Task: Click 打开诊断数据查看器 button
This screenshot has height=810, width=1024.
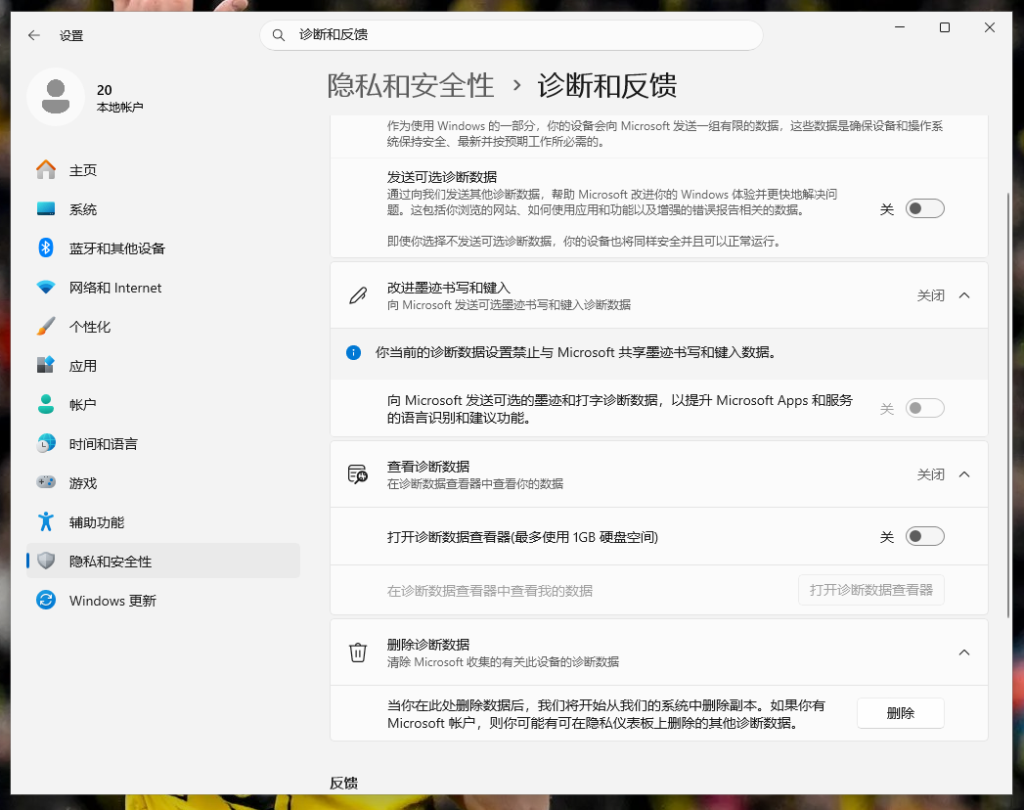Action: click(x=871, y=590)
